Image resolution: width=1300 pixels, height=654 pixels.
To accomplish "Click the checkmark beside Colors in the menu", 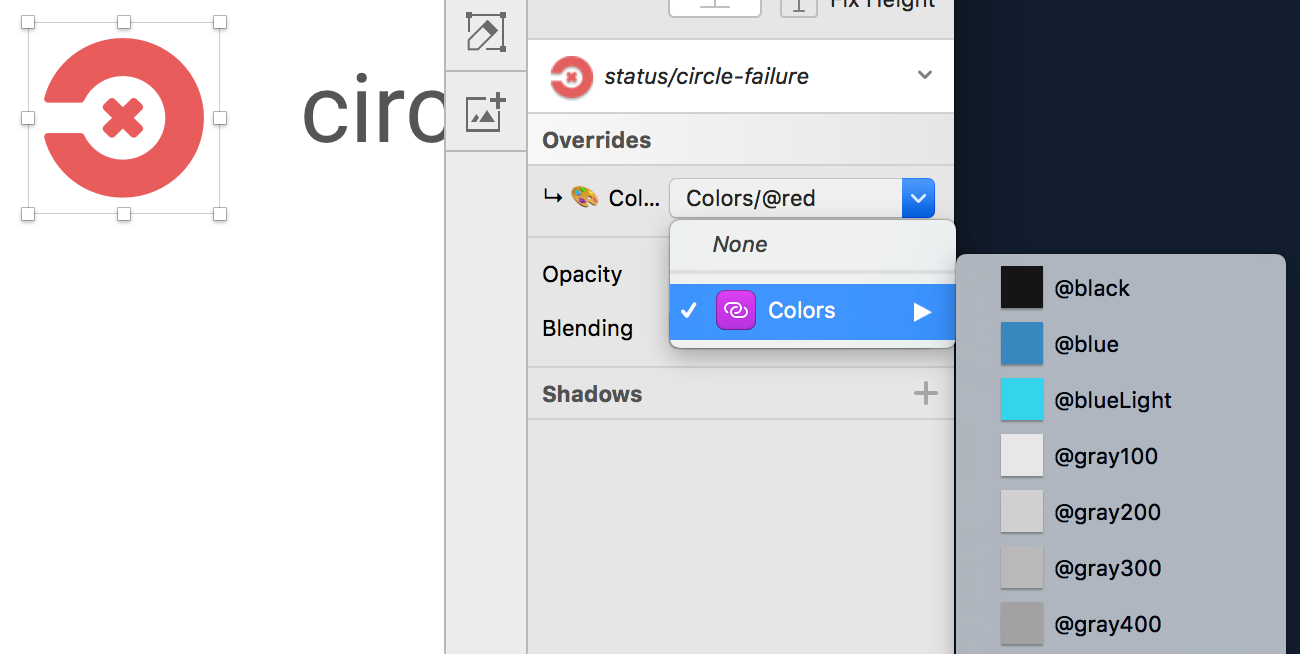I will 688,310.
